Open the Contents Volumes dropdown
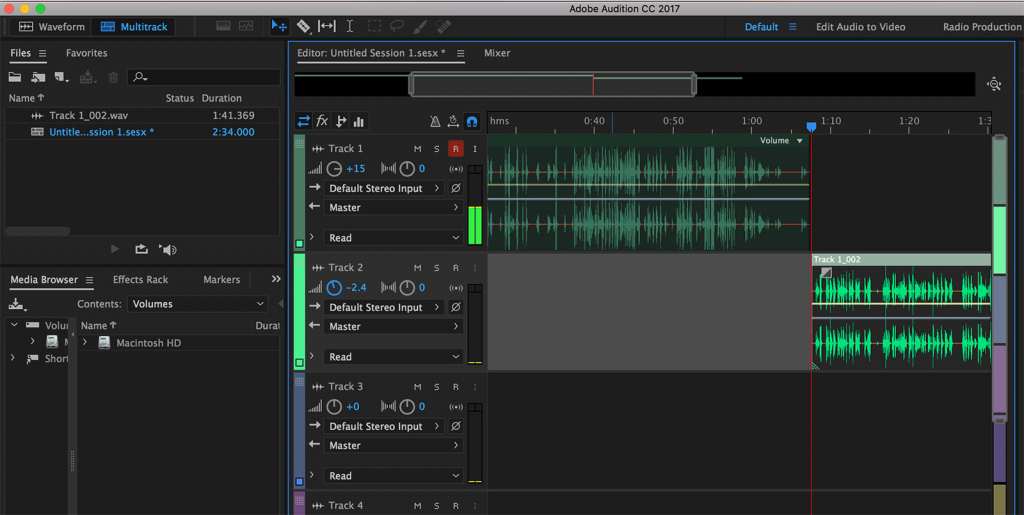 (198, 304)
